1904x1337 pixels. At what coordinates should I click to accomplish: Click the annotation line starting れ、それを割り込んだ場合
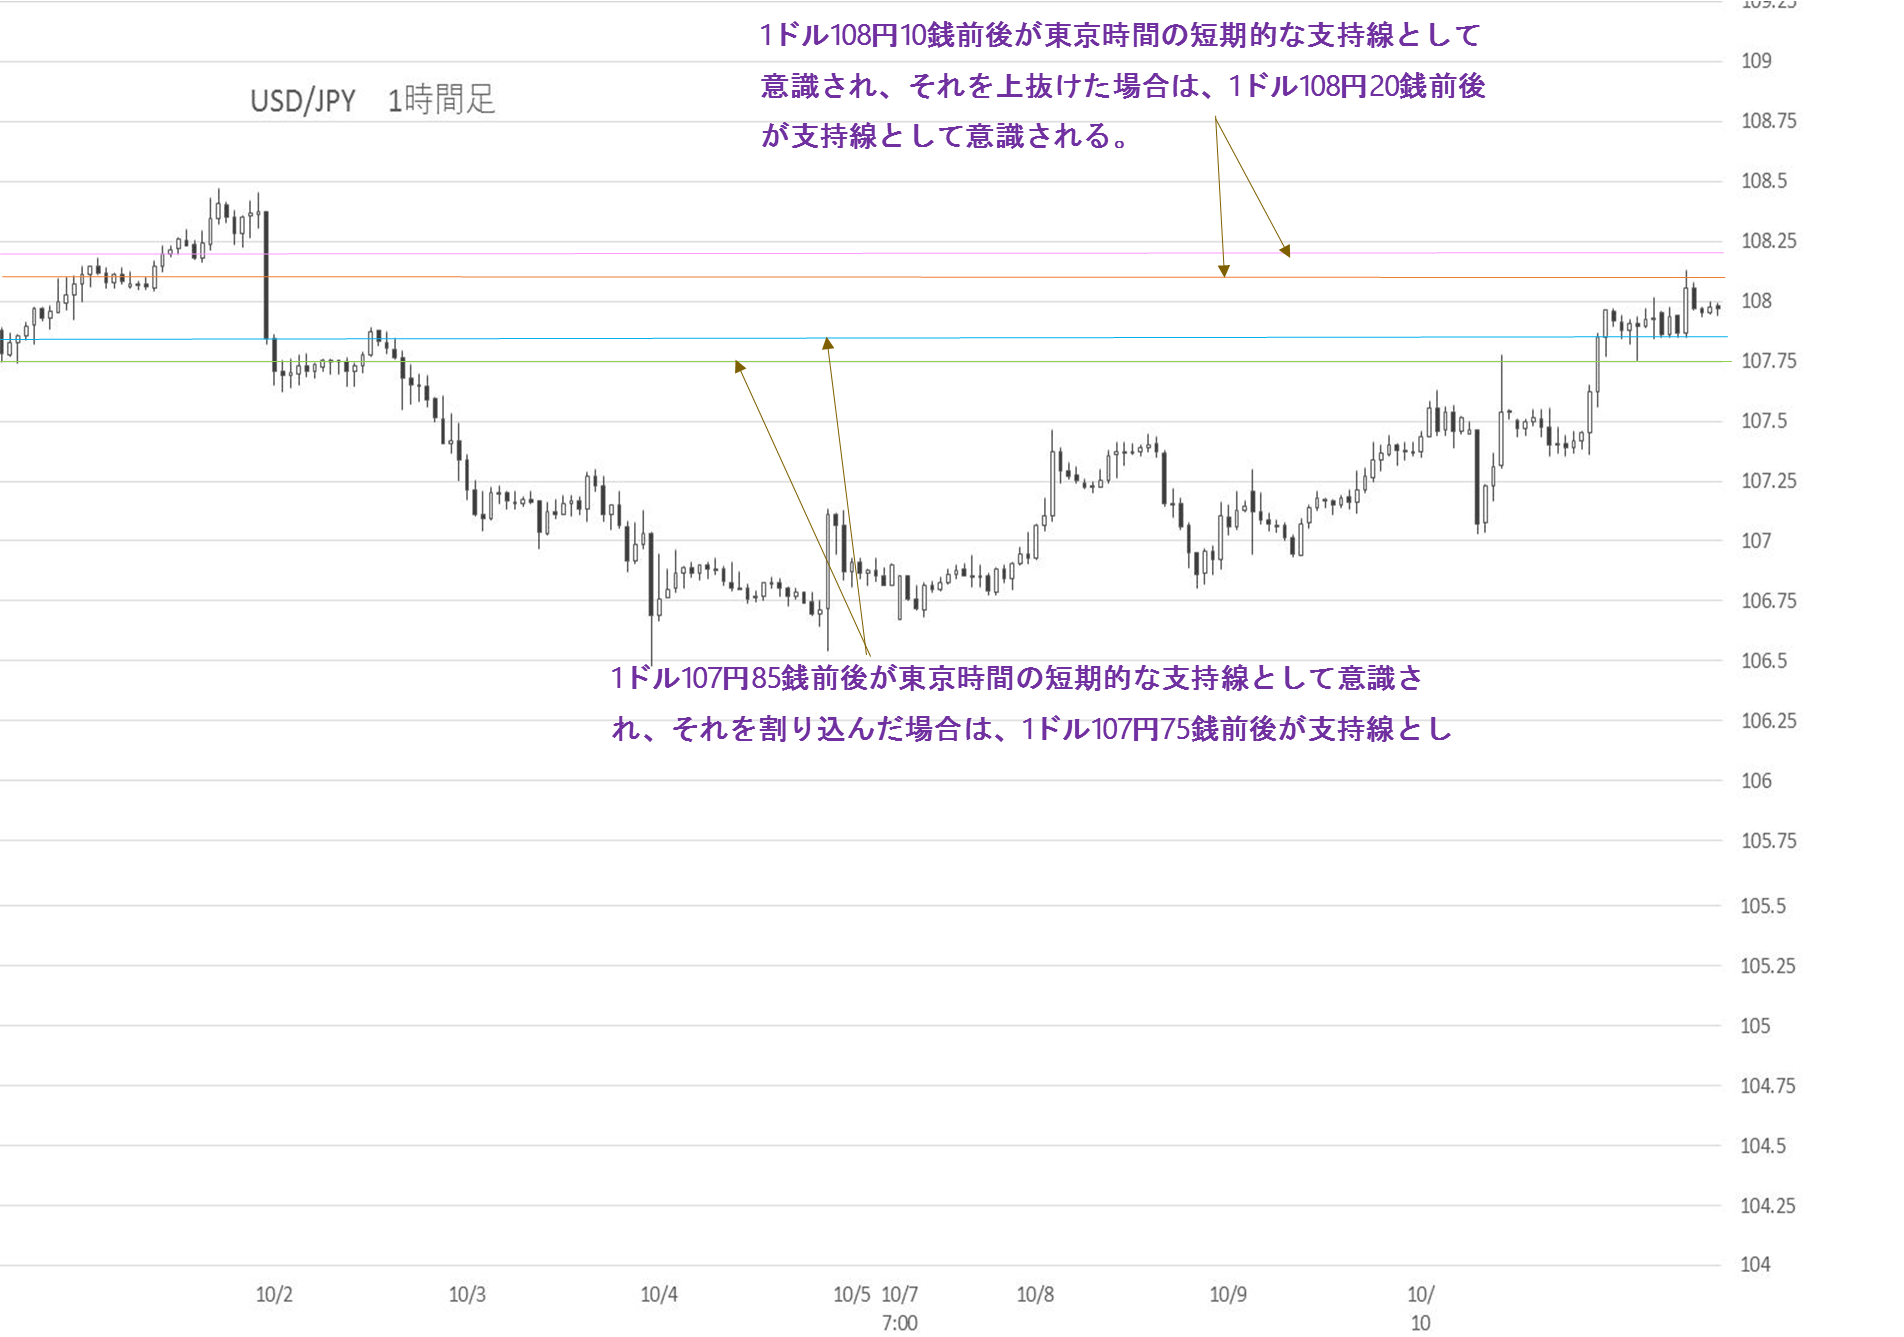pos(1031,729)
